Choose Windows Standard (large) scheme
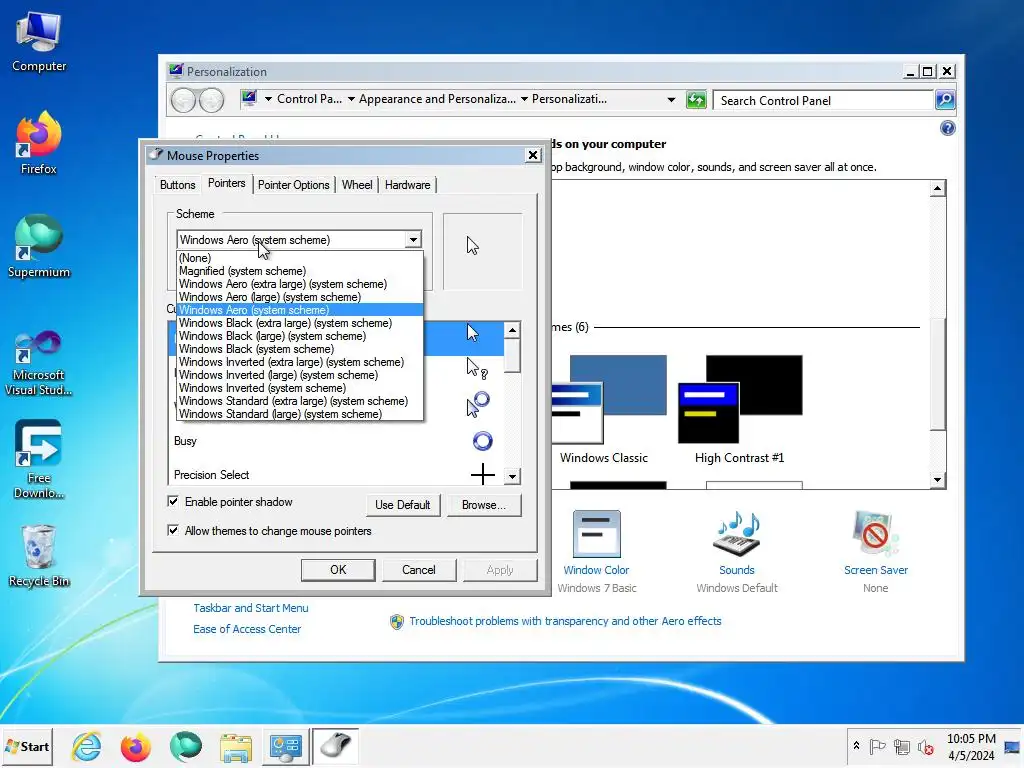Screen dimensions: 1024x768 coord(300,414)
